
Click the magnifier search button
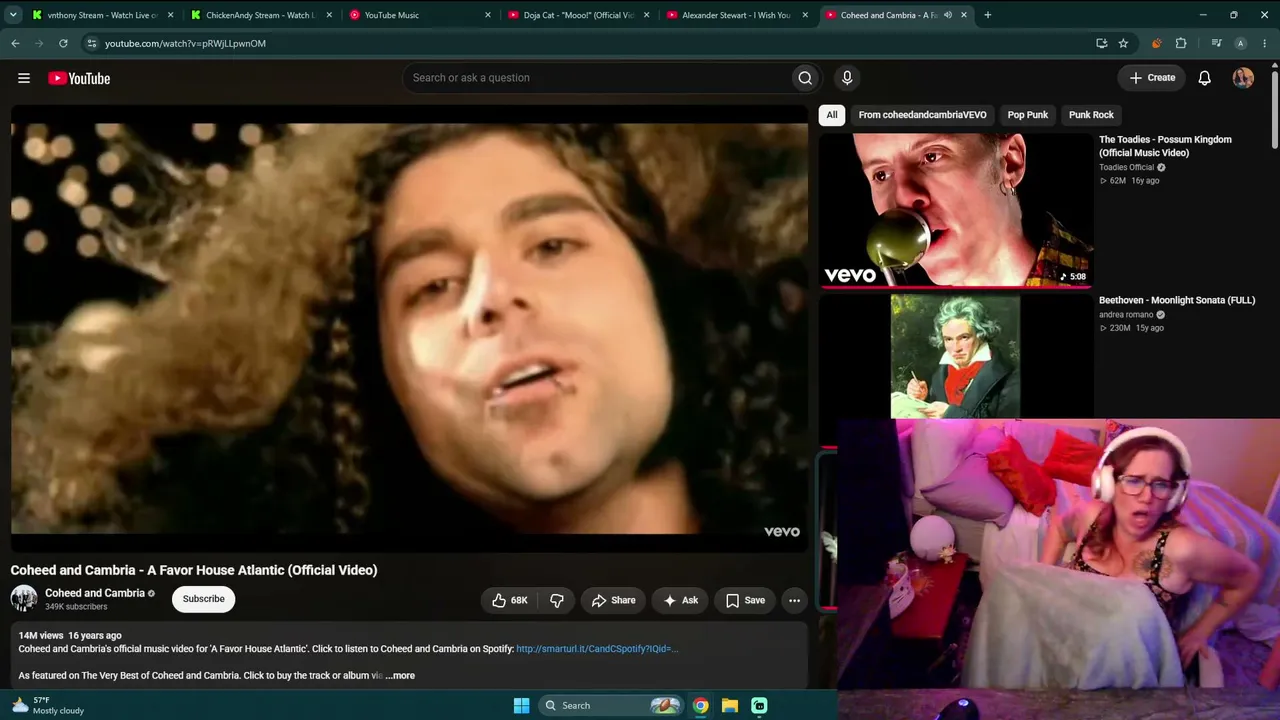click(805, 78)
